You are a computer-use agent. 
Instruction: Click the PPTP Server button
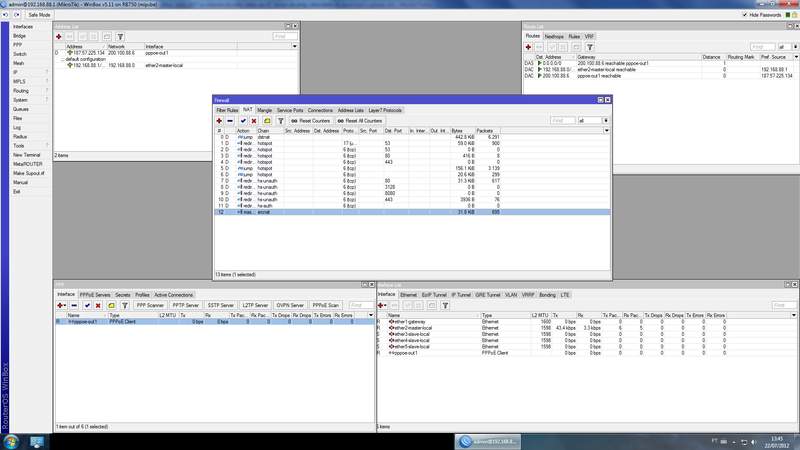click(185, 305)
